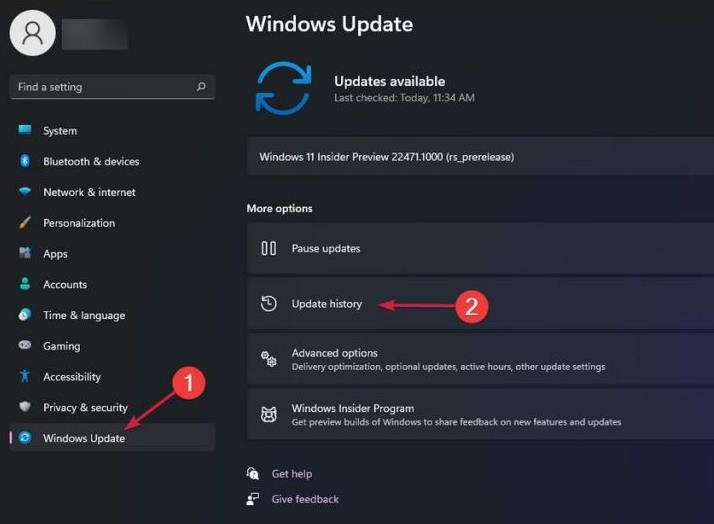Click the Network wifi icon
714x524 pixels.
25,192
